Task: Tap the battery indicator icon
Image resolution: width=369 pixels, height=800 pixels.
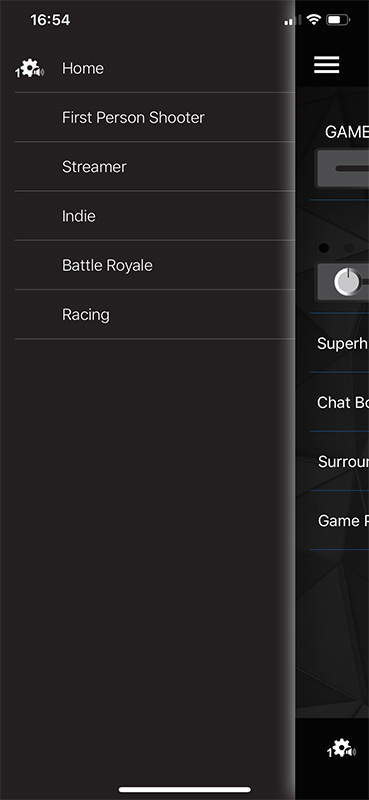Action: point(338,20)
